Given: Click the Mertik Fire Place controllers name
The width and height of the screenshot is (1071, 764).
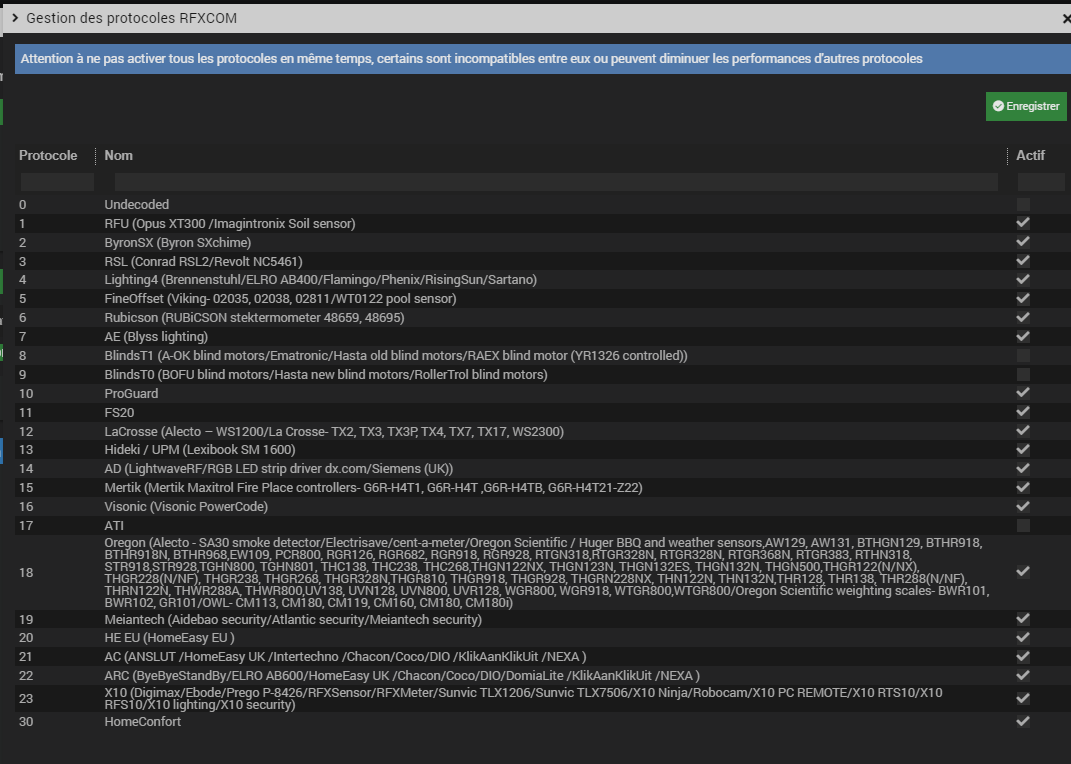Looking at the screenshot, I should pyautogui.click(x=373, y=487).
